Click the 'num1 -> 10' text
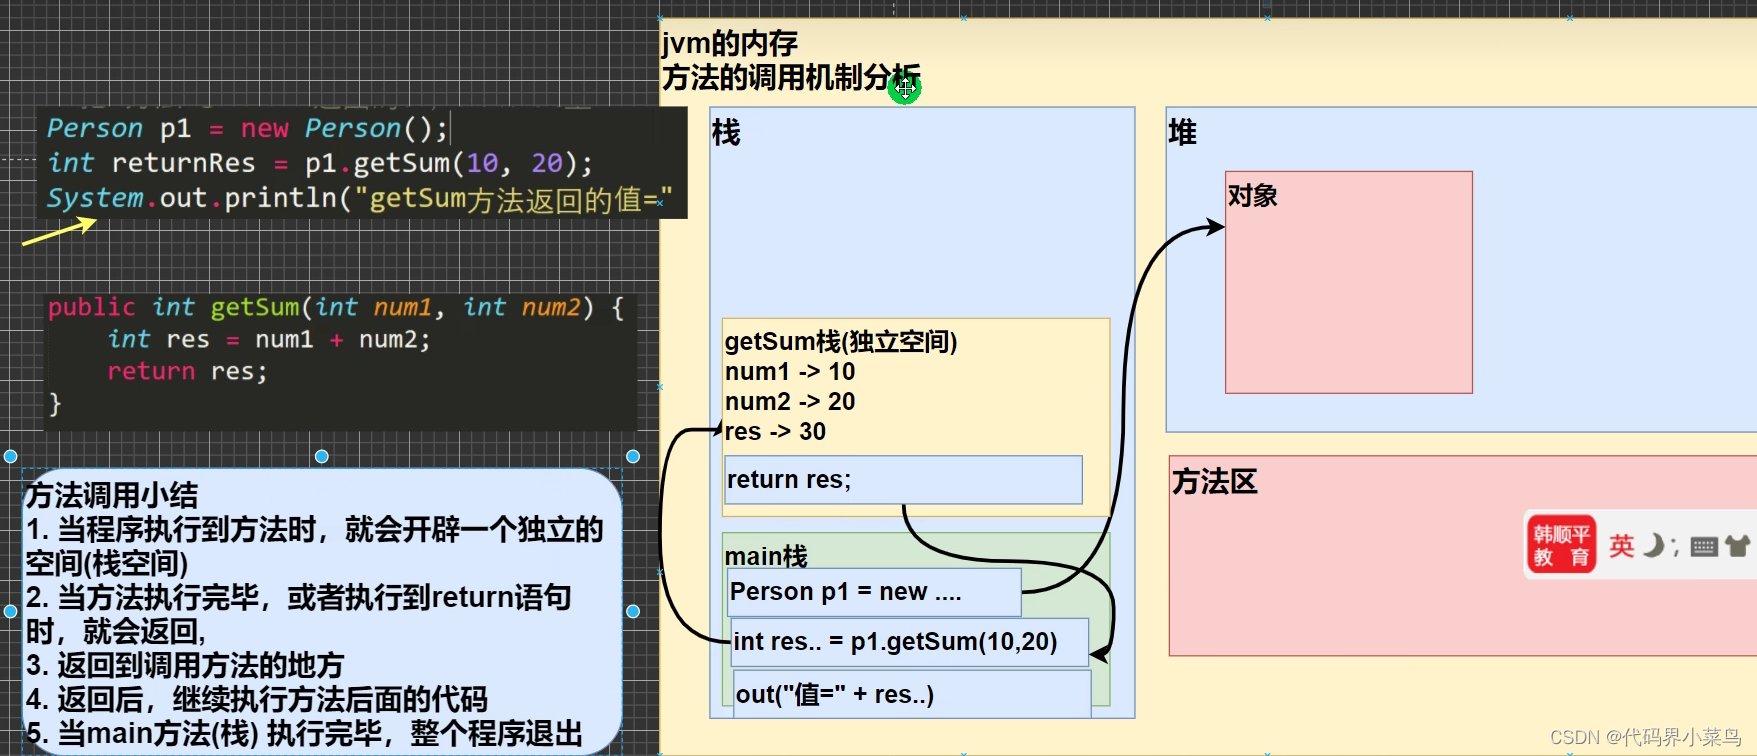This screenshot has width=1757, height=756. click(790, 372)
